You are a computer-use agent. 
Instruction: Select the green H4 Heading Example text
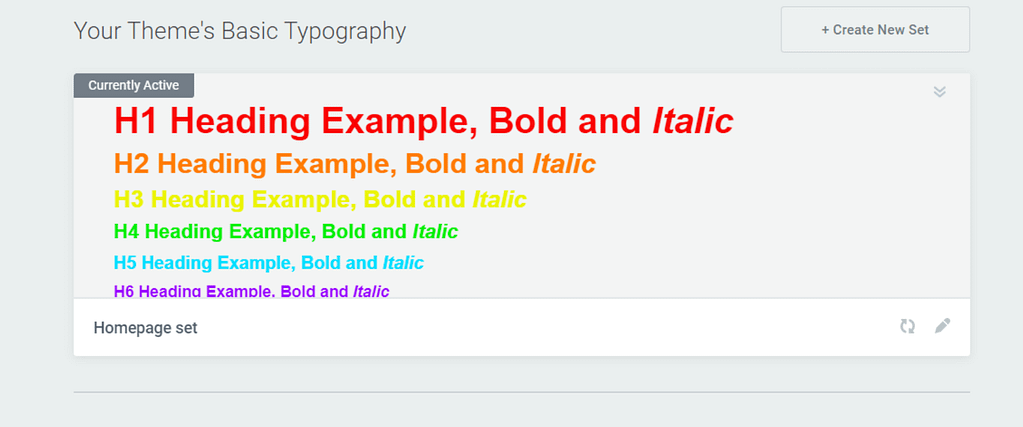click(260, 232)
